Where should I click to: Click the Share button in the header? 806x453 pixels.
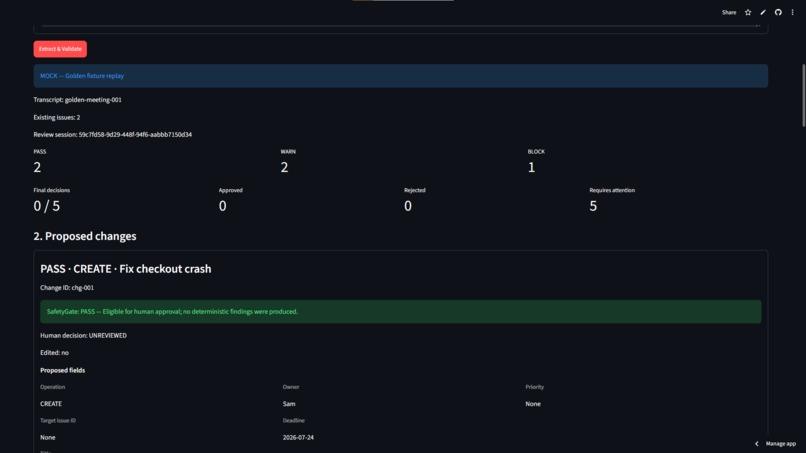tap(728, 12)
